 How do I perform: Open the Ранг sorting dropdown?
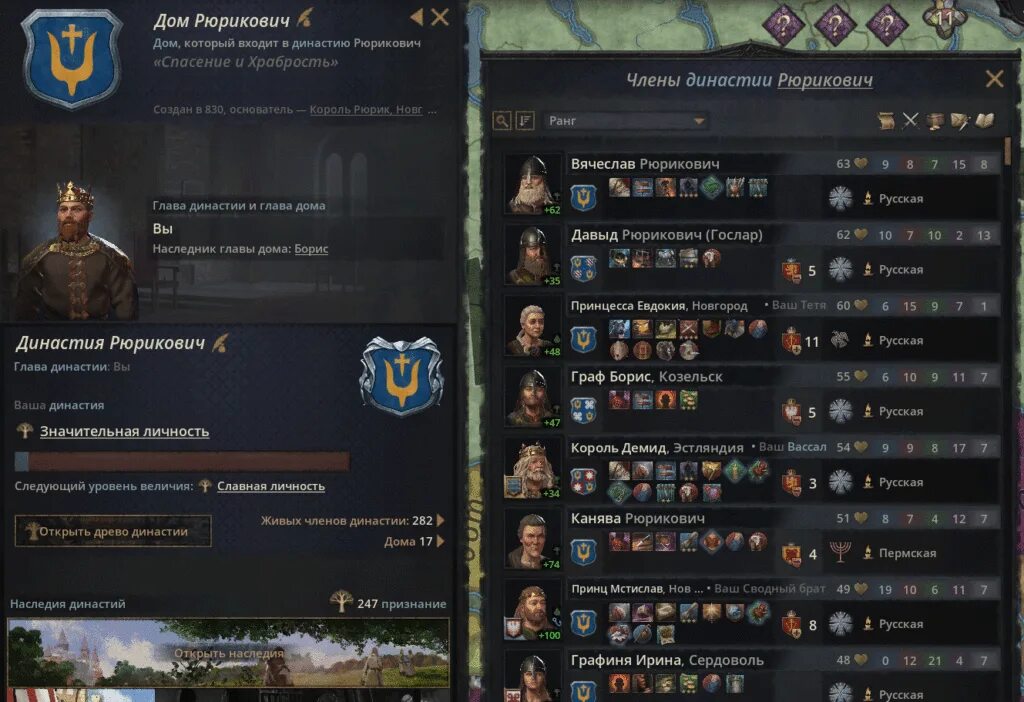point(626,121)
